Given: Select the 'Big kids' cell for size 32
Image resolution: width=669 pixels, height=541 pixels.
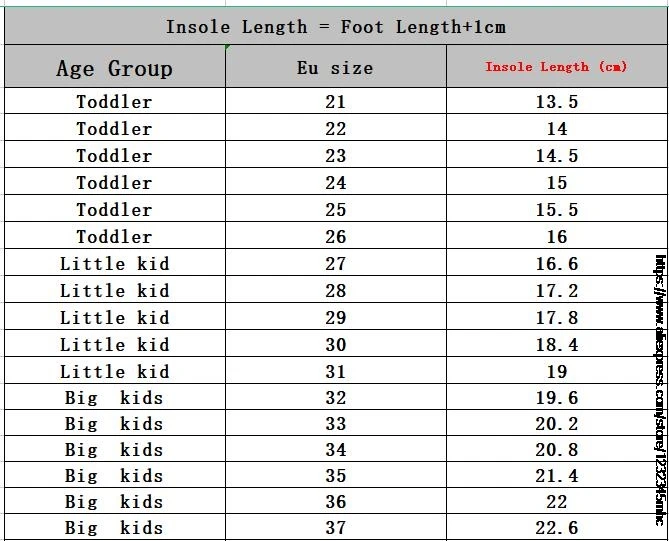Looking at the screenshot, I should click(x=115, y=397).
